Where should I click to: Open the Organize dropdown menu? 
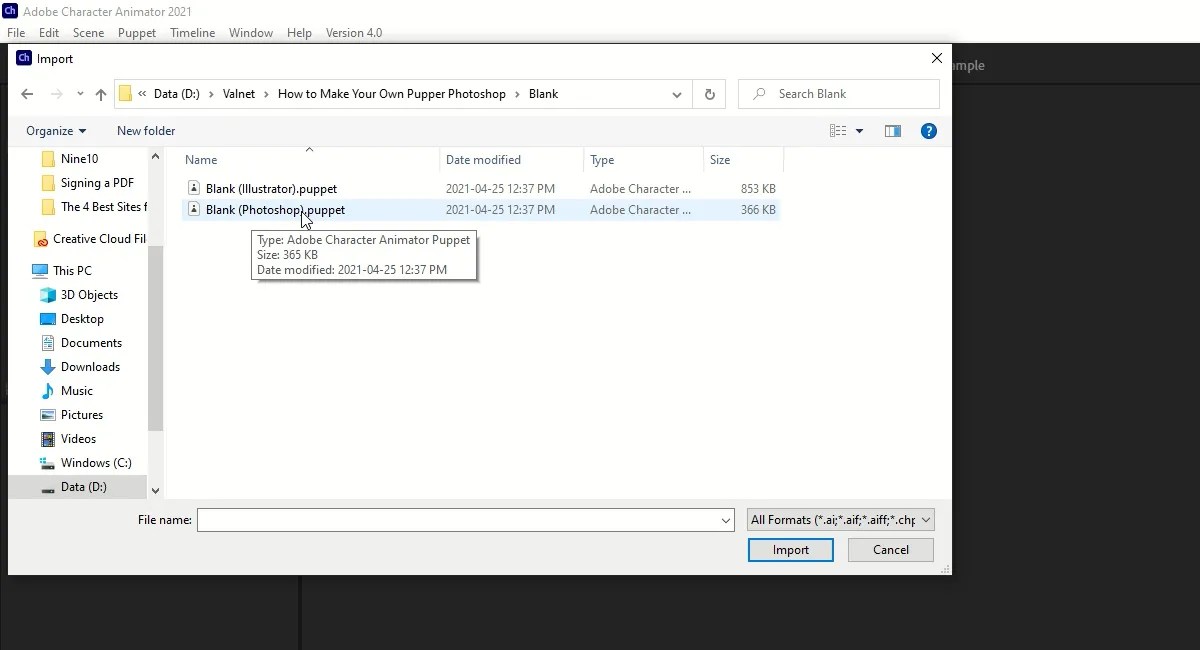coord(55,131)
